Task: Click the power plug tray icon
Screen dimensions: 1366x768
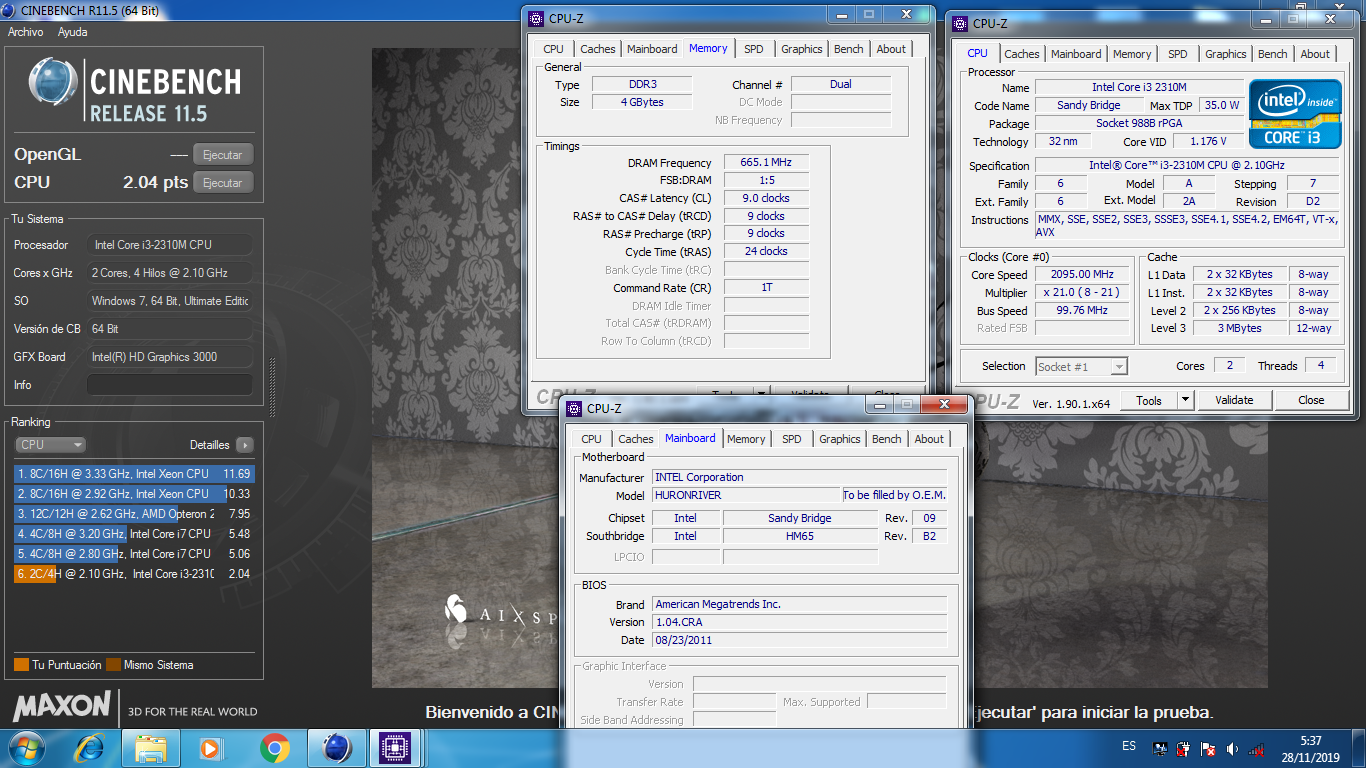Action: coord(1184,748)
